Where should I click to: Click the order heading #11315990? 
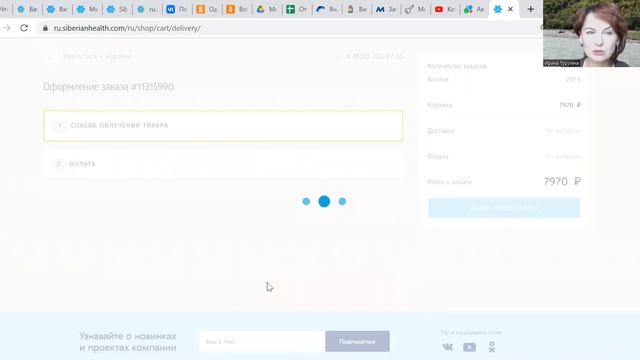coord(109,87)
